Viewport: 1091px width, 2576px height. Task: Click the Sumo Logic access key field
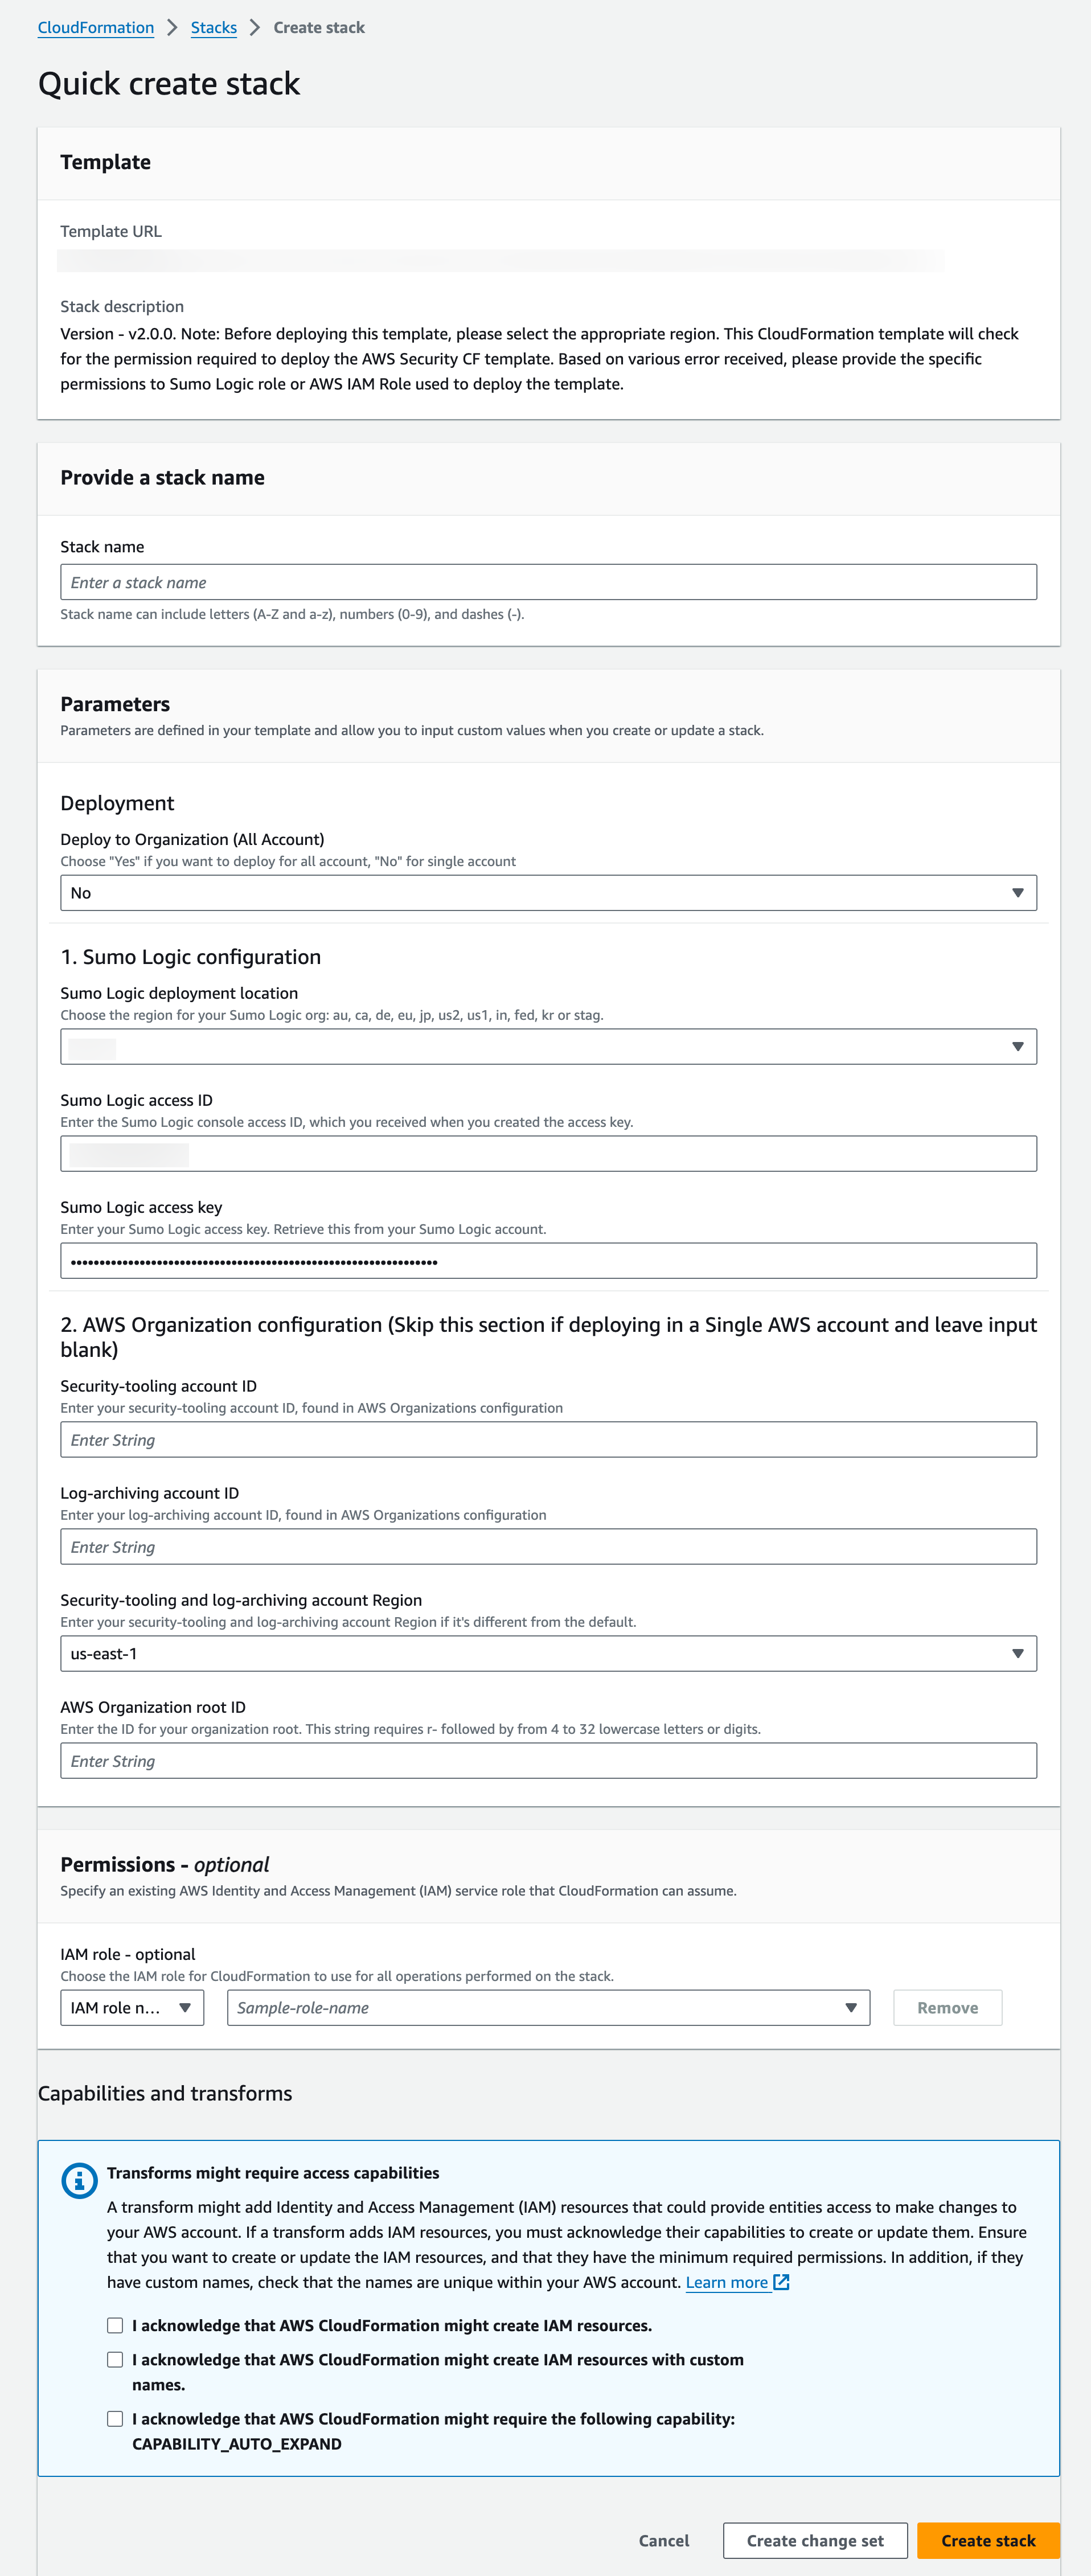tap(549, 1260)
